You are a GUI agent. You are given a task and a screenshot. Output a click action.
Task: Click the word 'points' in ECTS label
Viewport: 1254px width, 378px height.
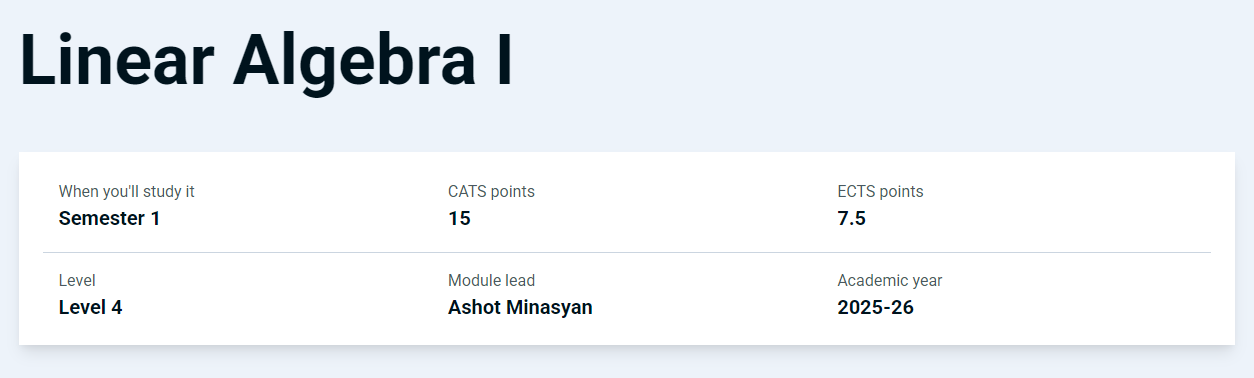click(901, 191)
